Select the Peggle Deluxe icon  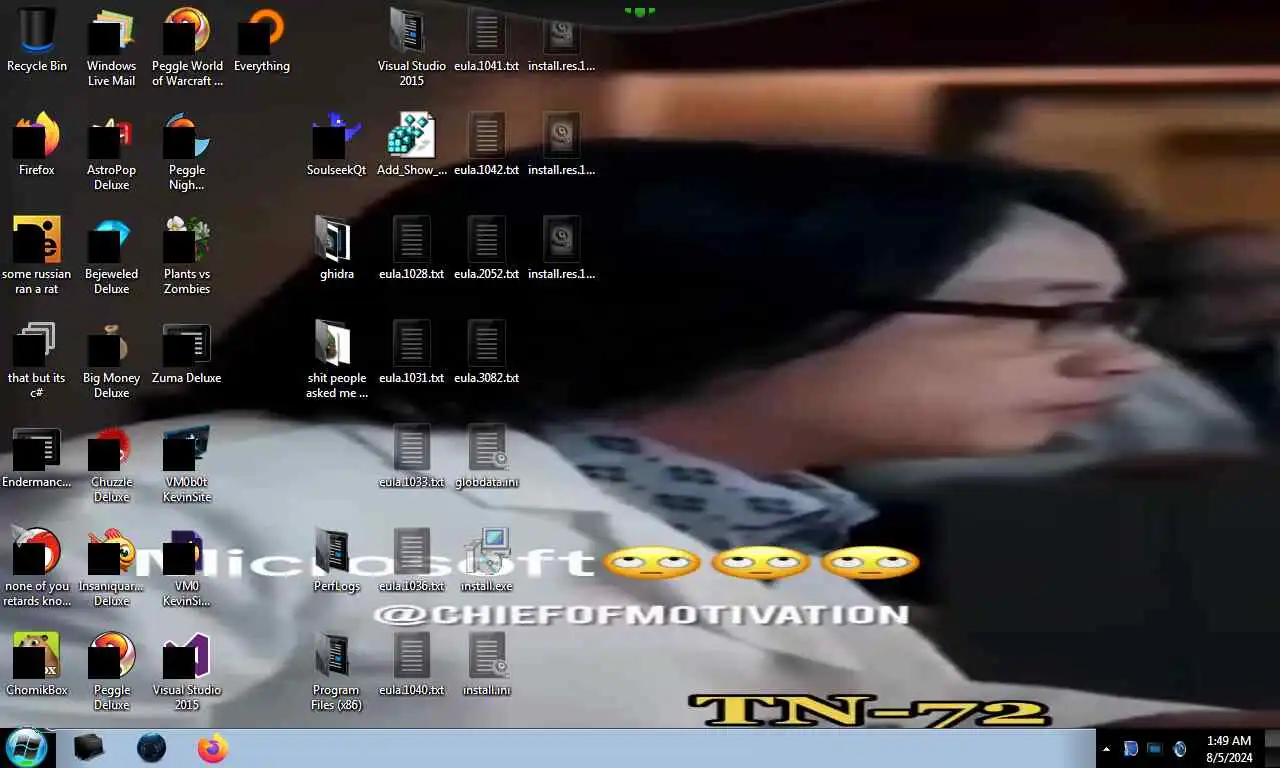[111, 671]
